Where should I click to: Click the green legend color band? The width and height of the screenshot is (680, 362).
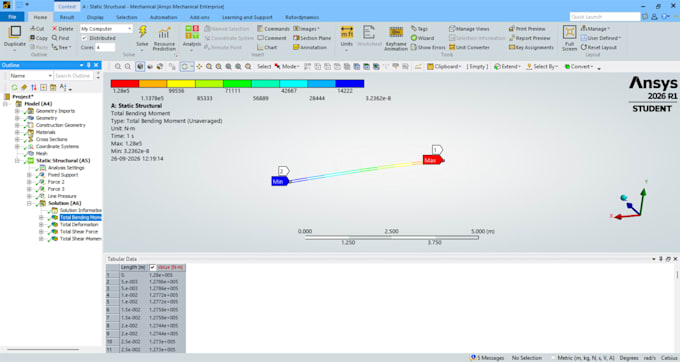[x=238, y=84]
